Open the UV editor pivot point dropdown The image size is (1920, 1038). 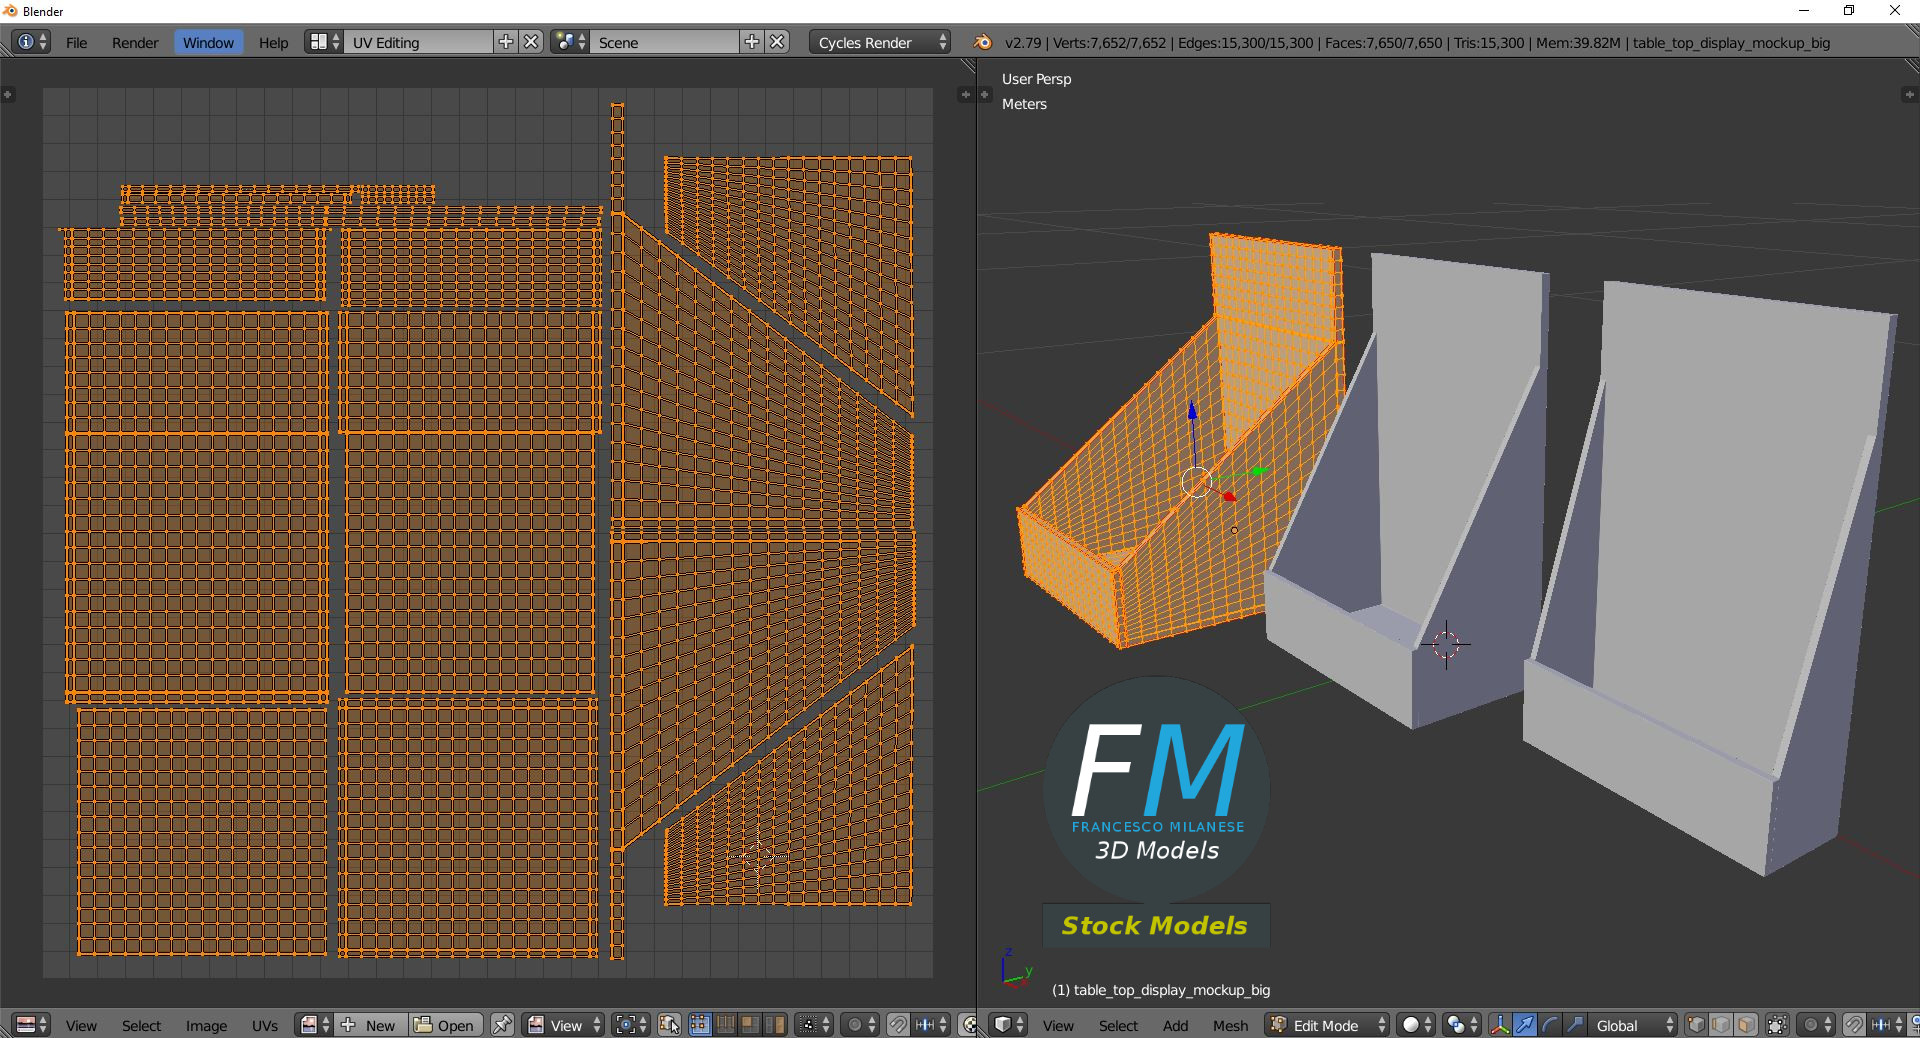(631, 1025)
